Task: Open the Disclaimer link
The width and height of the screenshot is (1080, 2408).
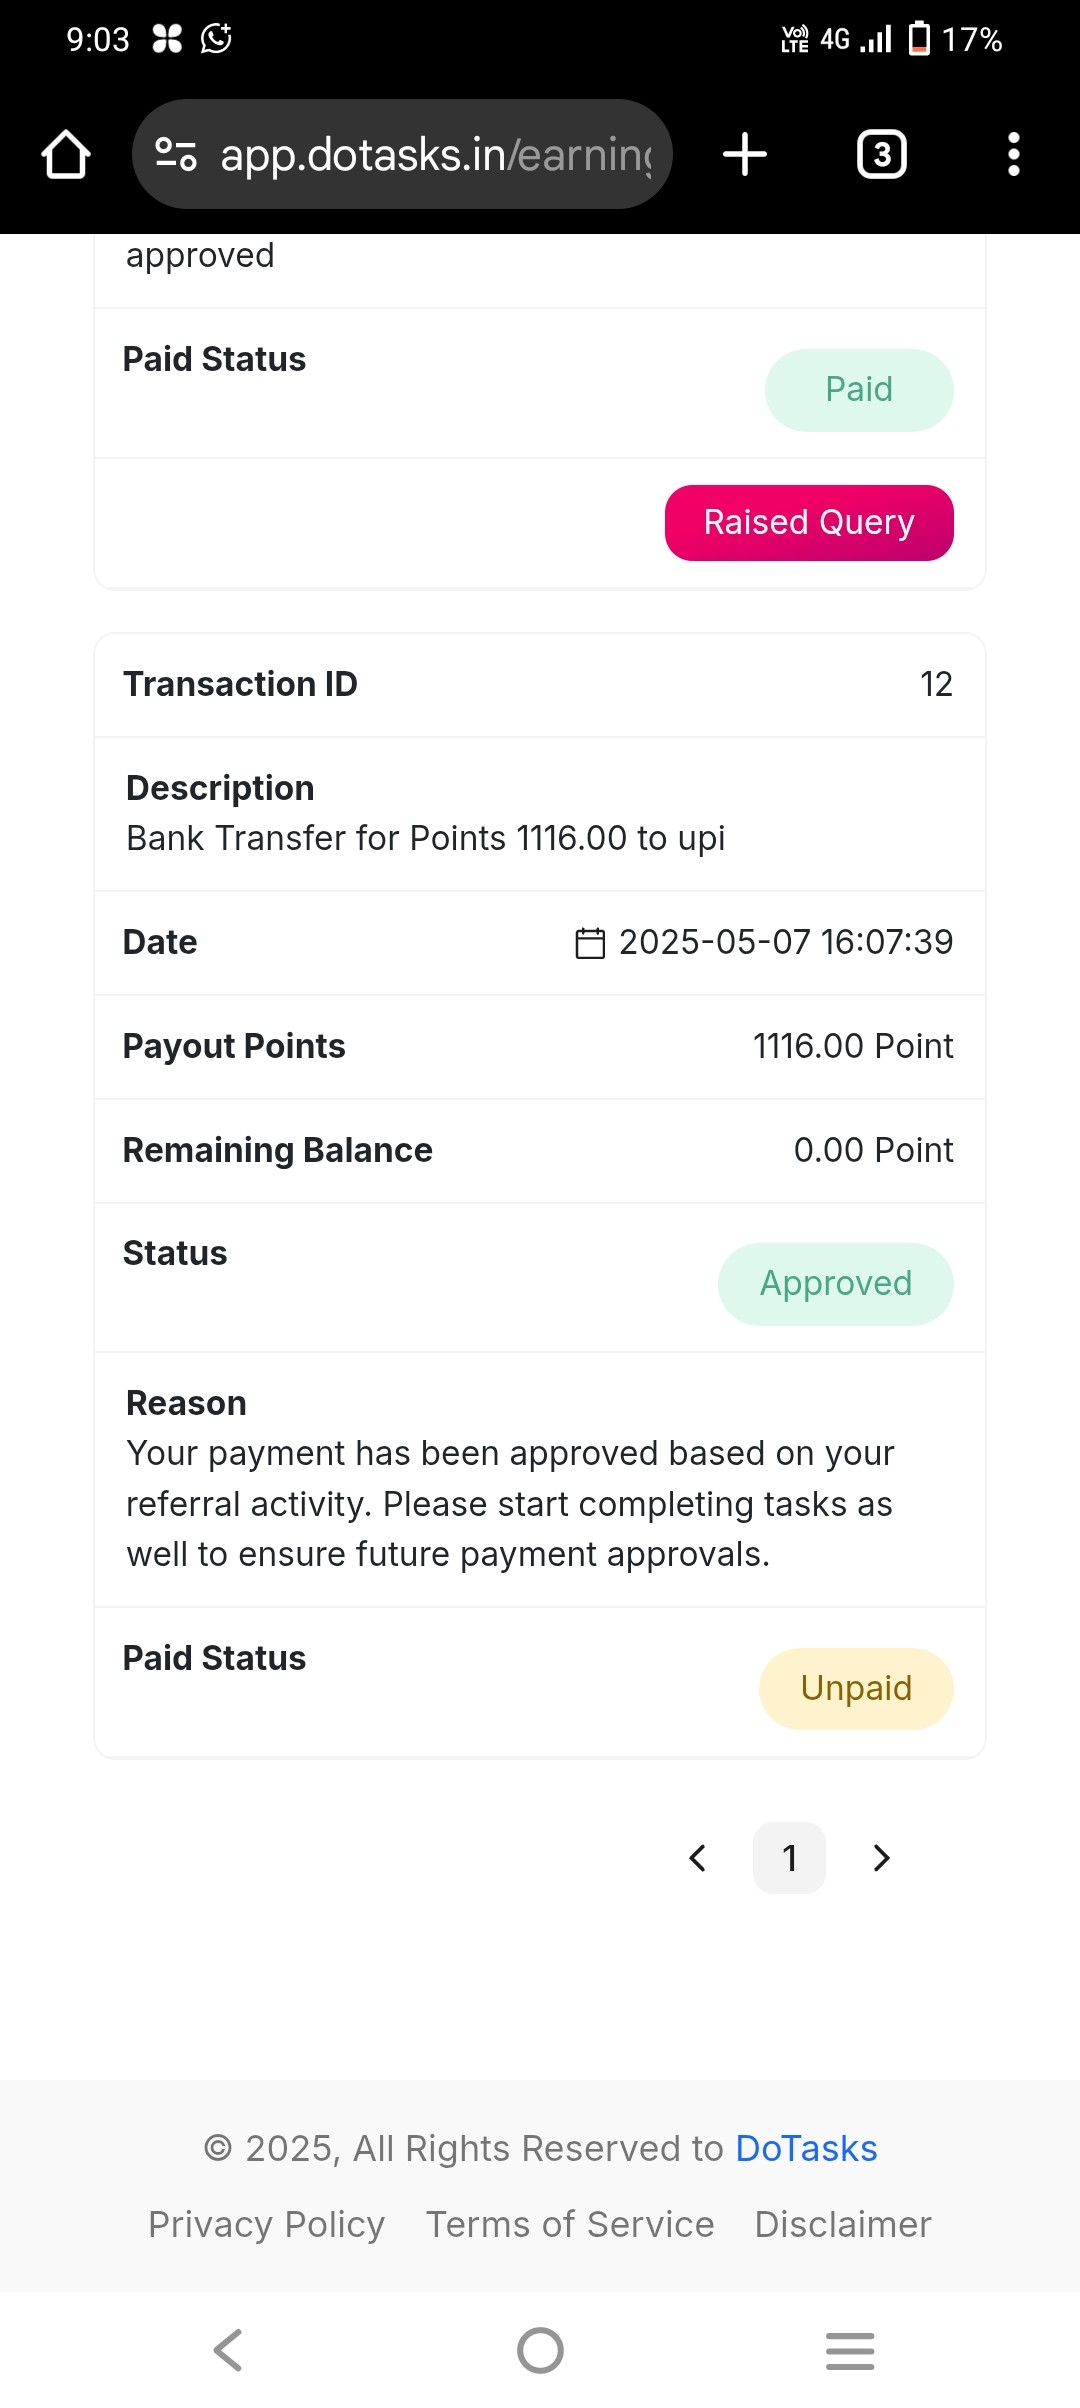Action: tap(843, 2224)
